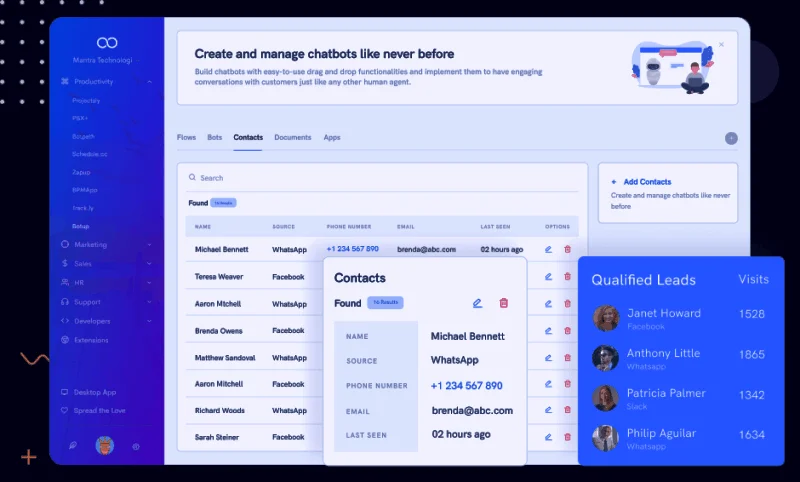
Task: Click the round plus button by the tabs
Action: [x=731, y=138]
